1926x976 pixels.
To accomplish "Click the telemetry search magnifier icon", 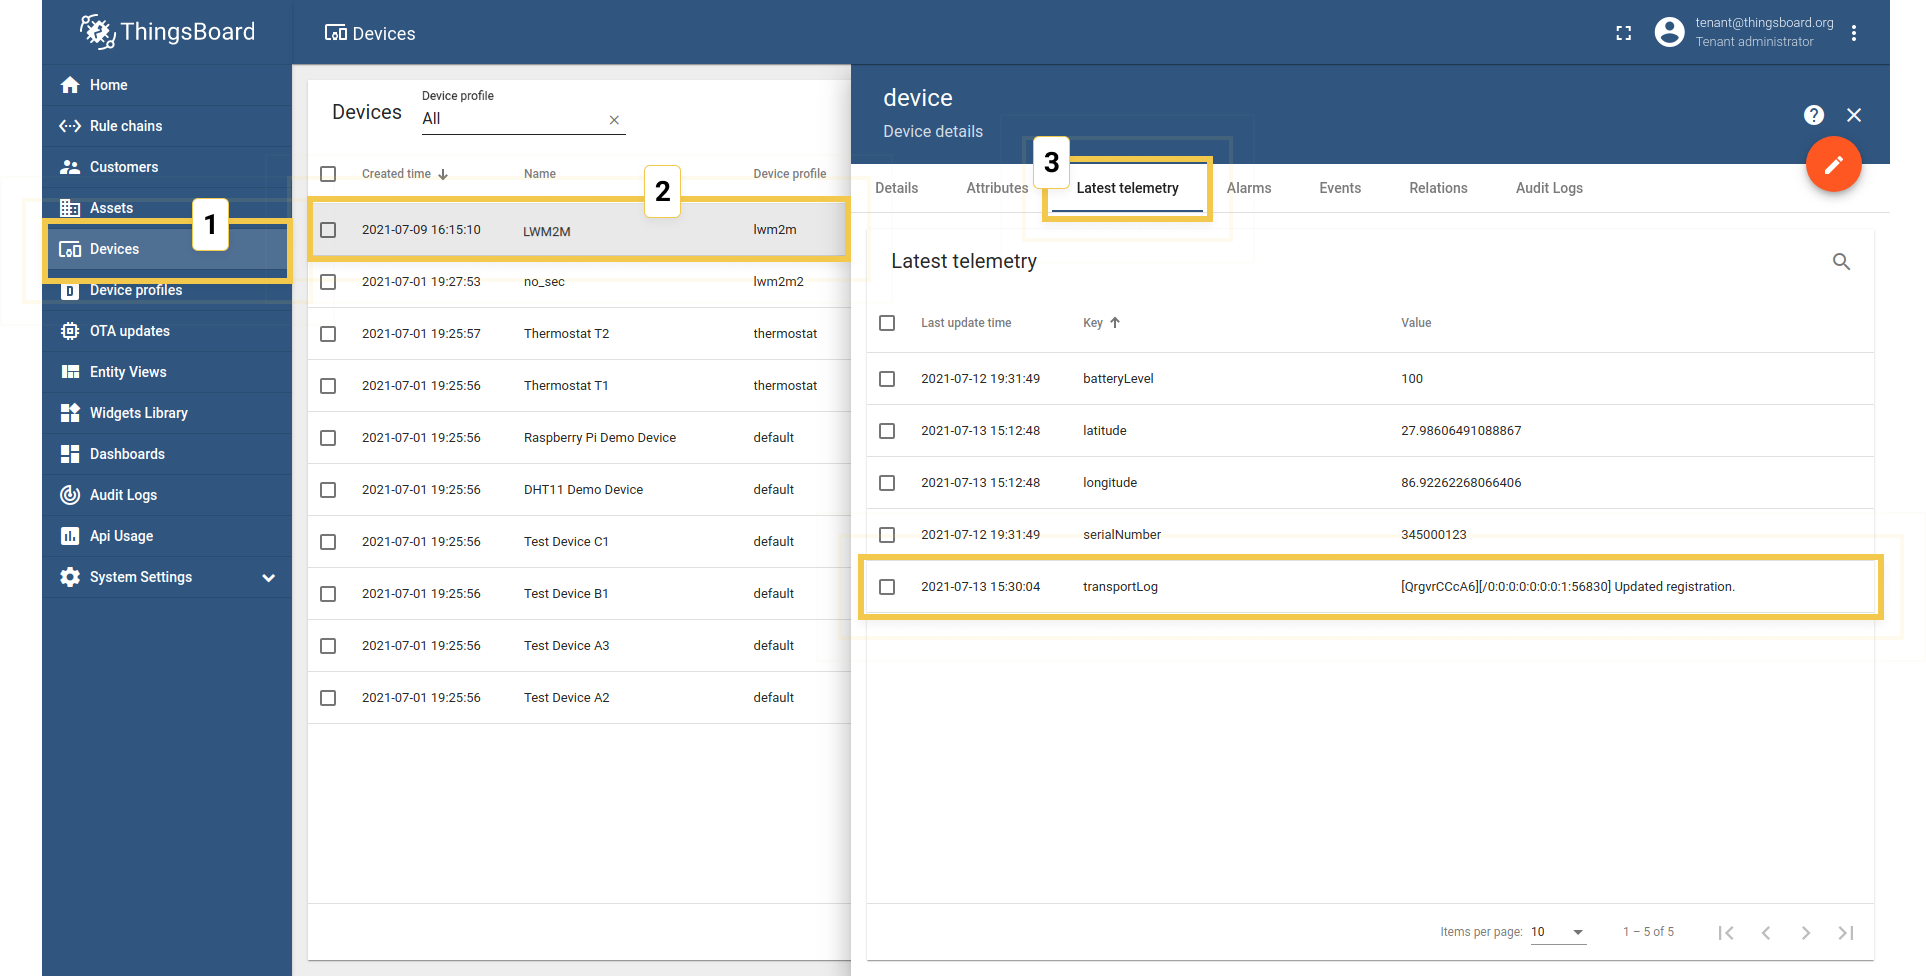I will (x=1840, y=262).
